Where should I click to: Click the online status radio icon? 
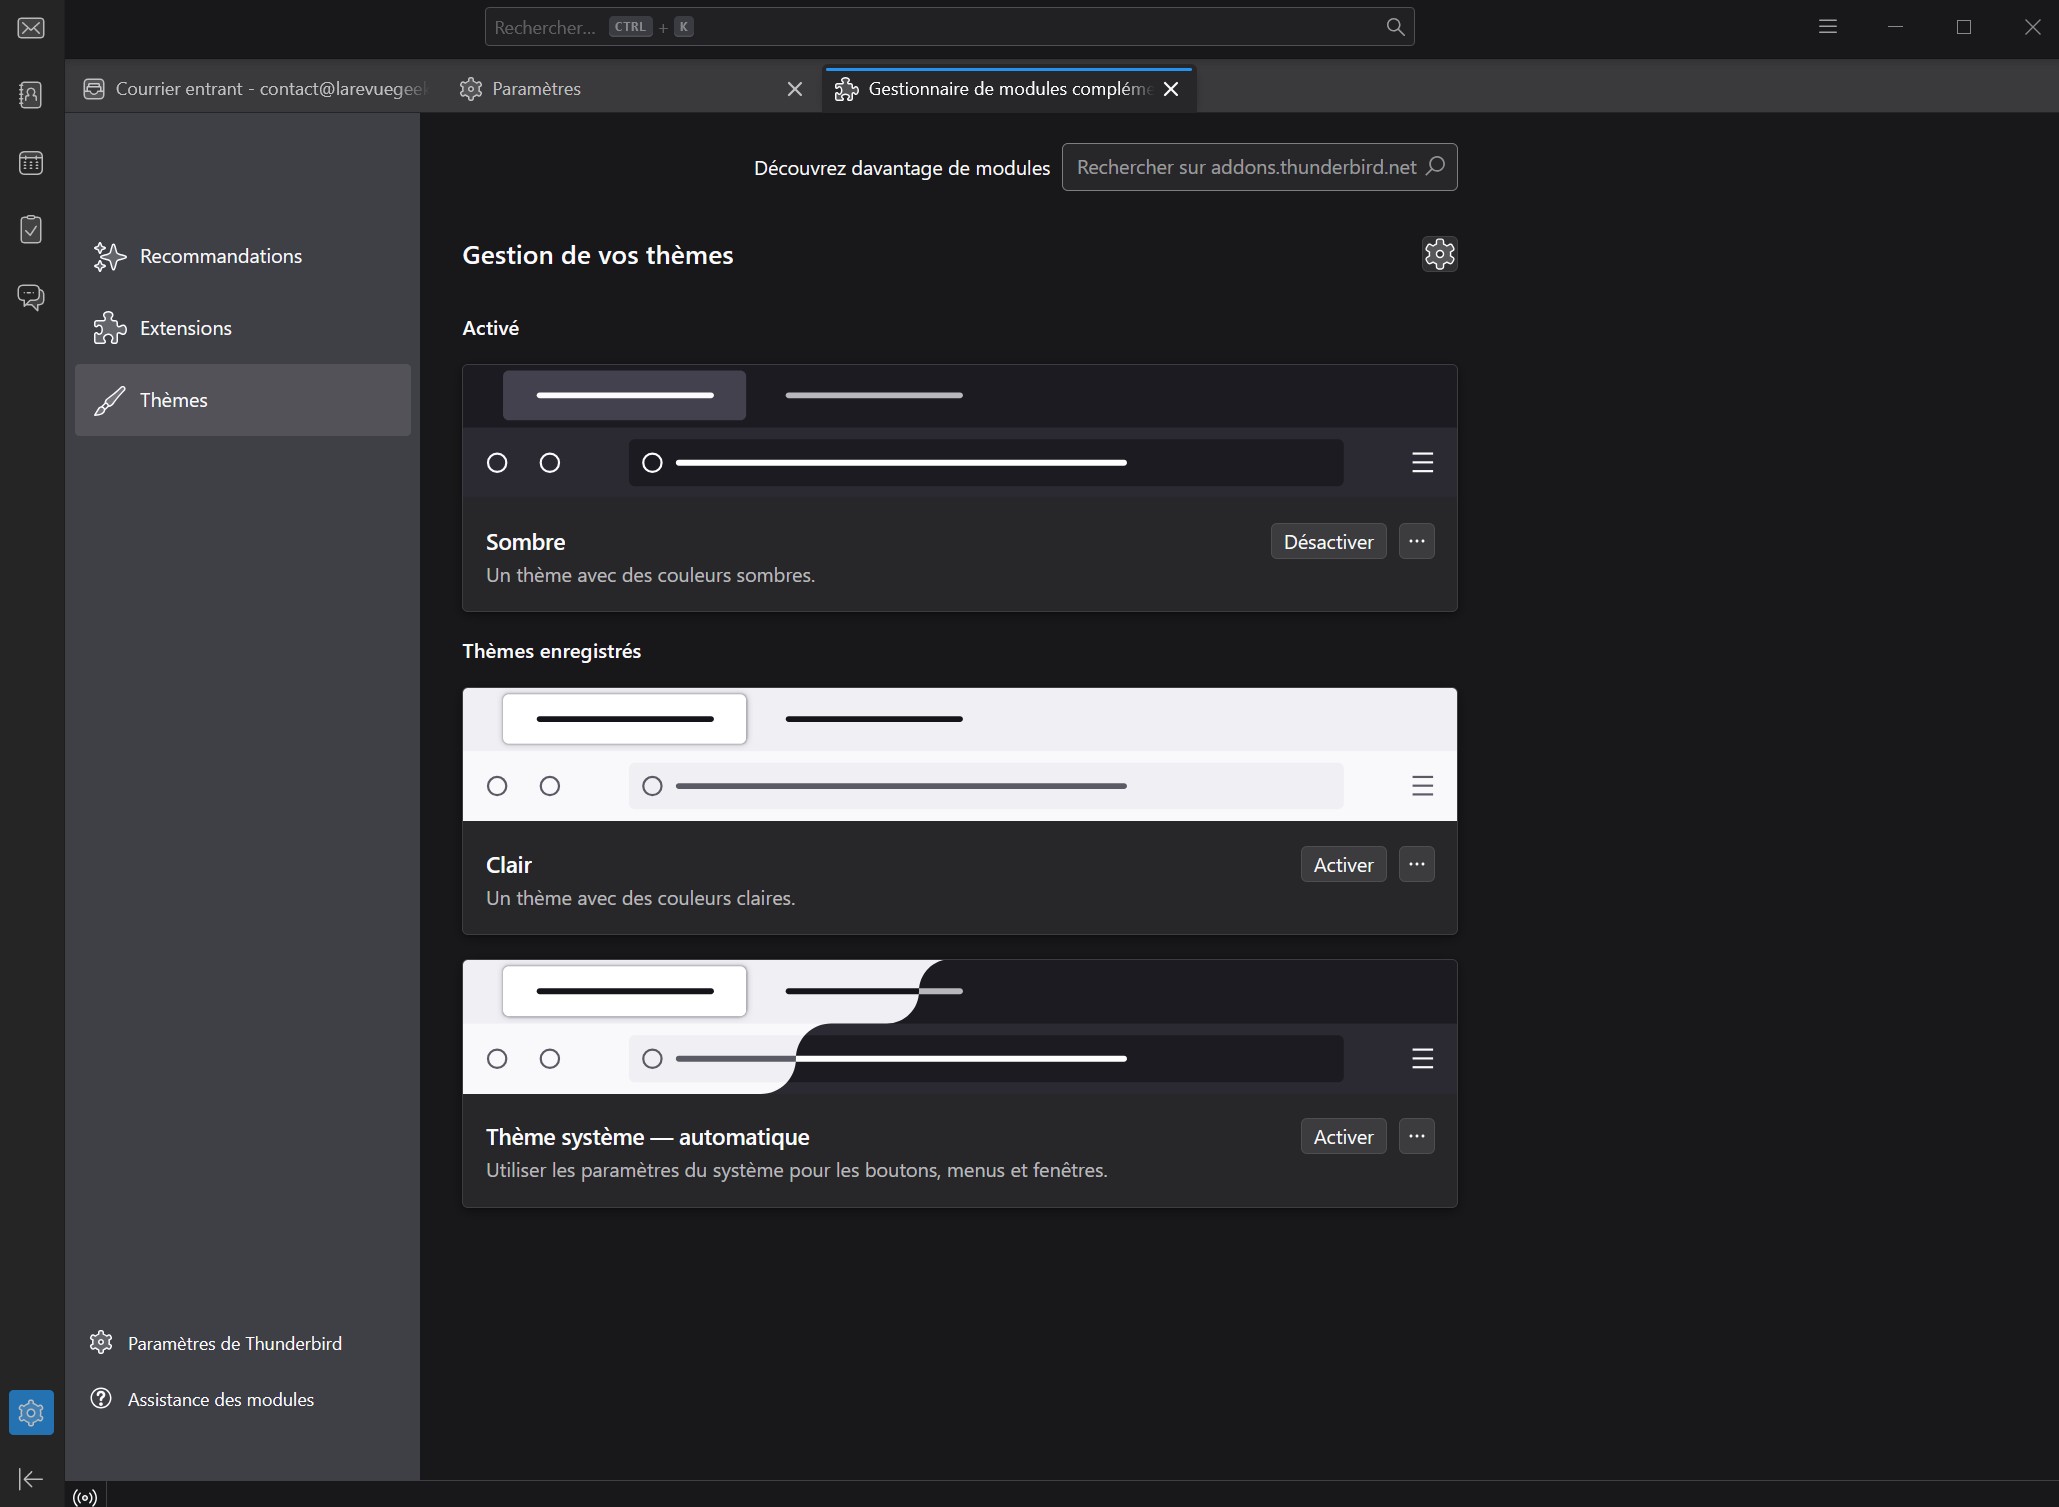tap(86, 1497)
